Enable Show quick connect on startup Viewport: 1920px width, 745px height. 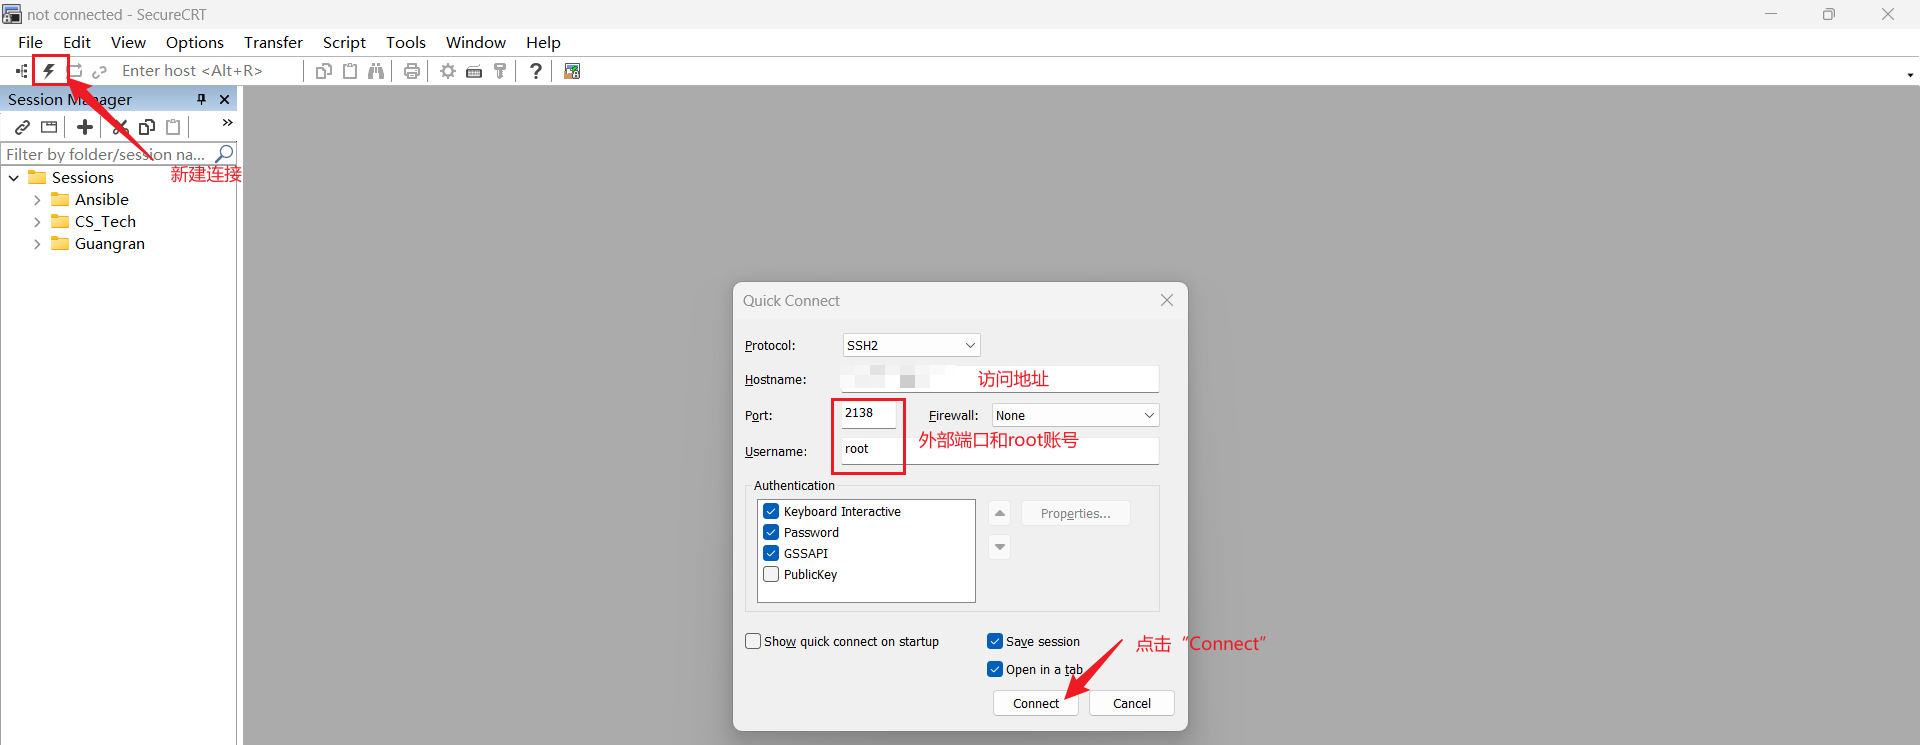(753, 641)
